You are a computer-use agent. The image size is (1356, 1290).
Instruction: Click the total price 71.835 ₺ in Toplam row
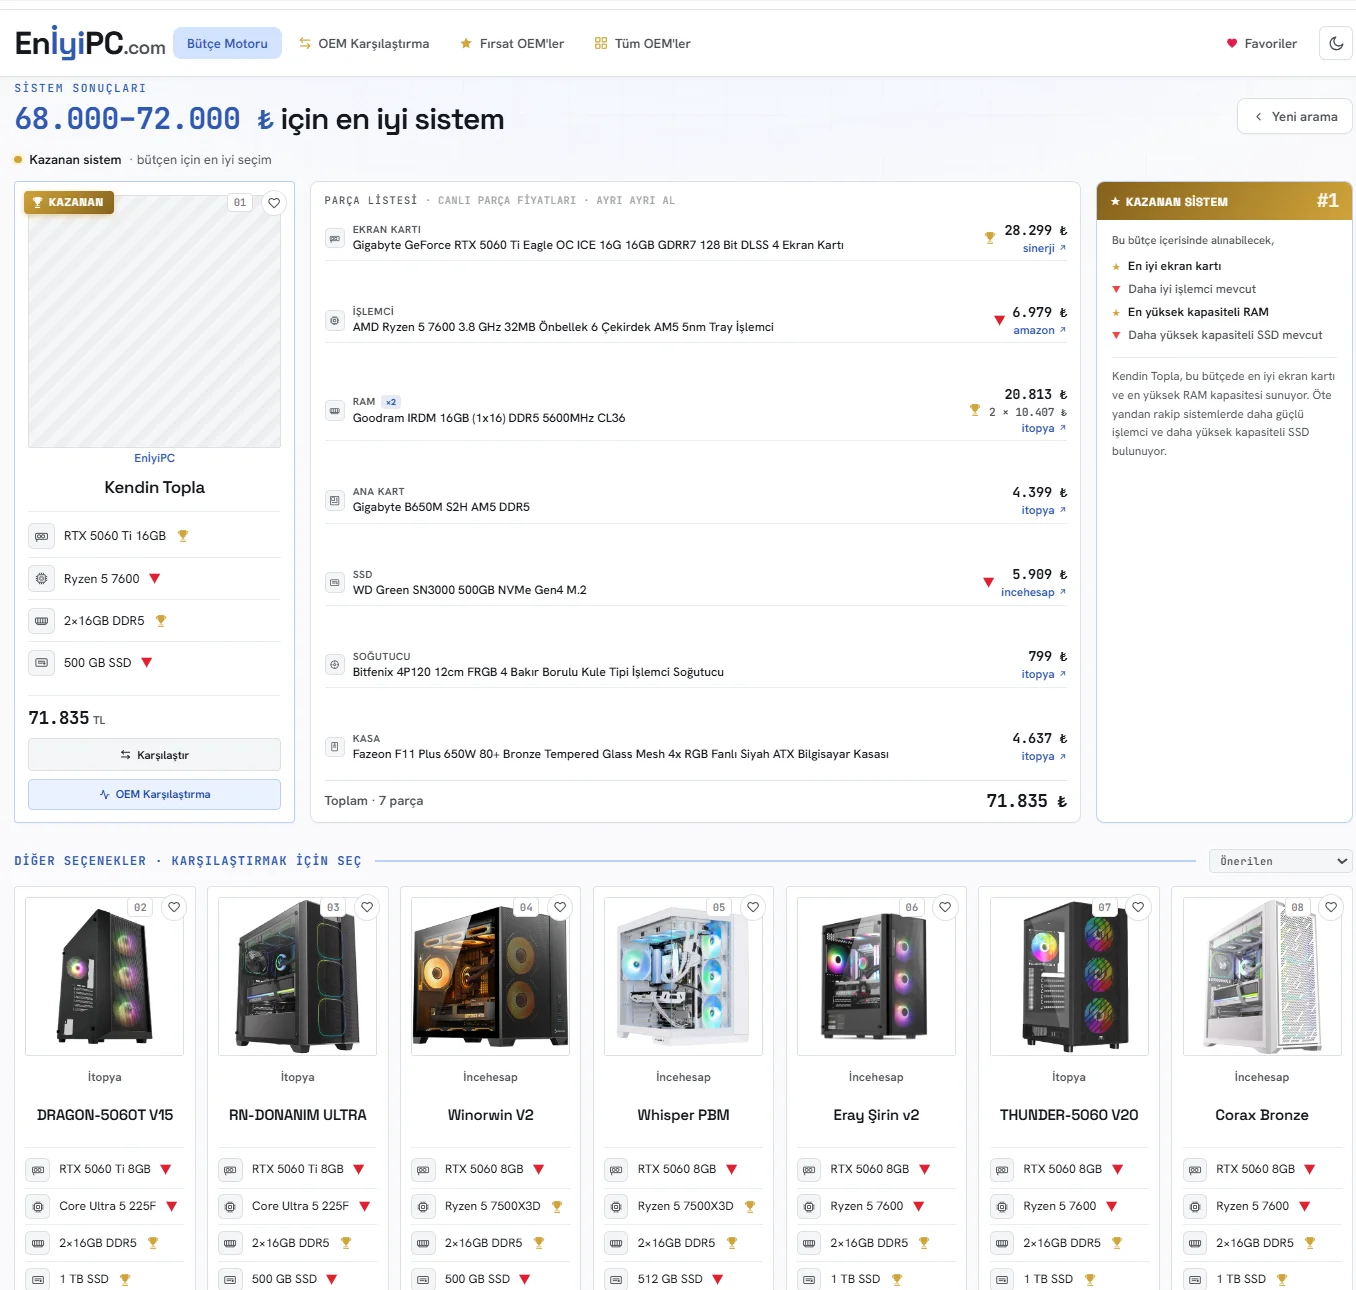[1027, 801]
